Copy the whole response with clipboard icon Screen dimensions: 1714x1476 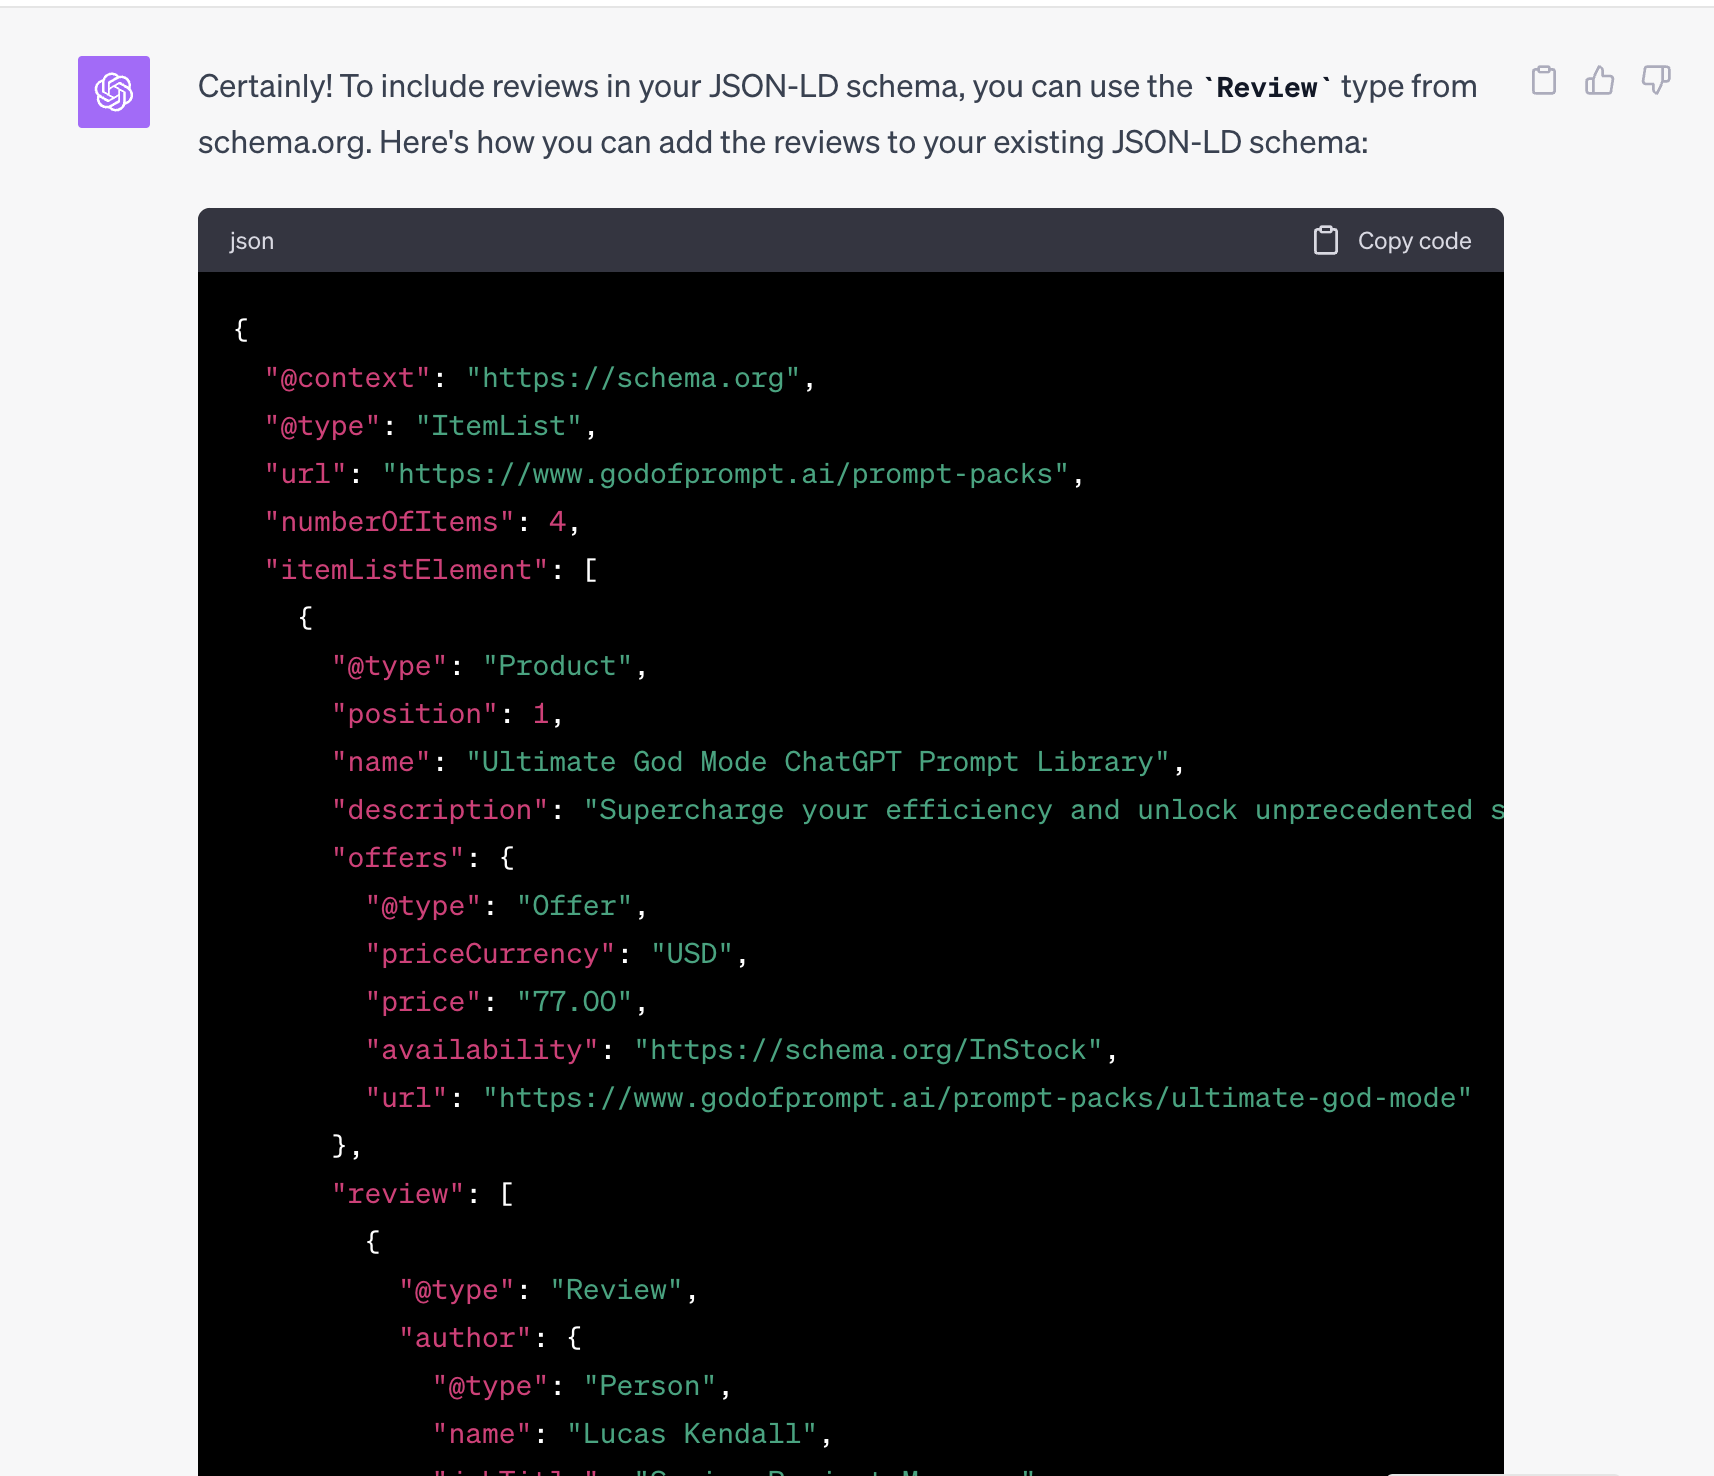point(1544,80)
